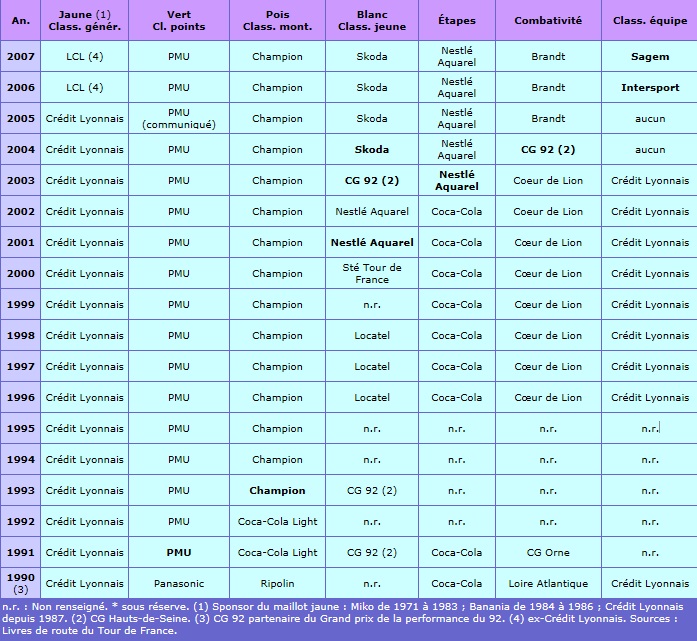The image size is (697, 641).
Task: Click 'Panasonic' in the 1990 row
Action: coord(179,584)
